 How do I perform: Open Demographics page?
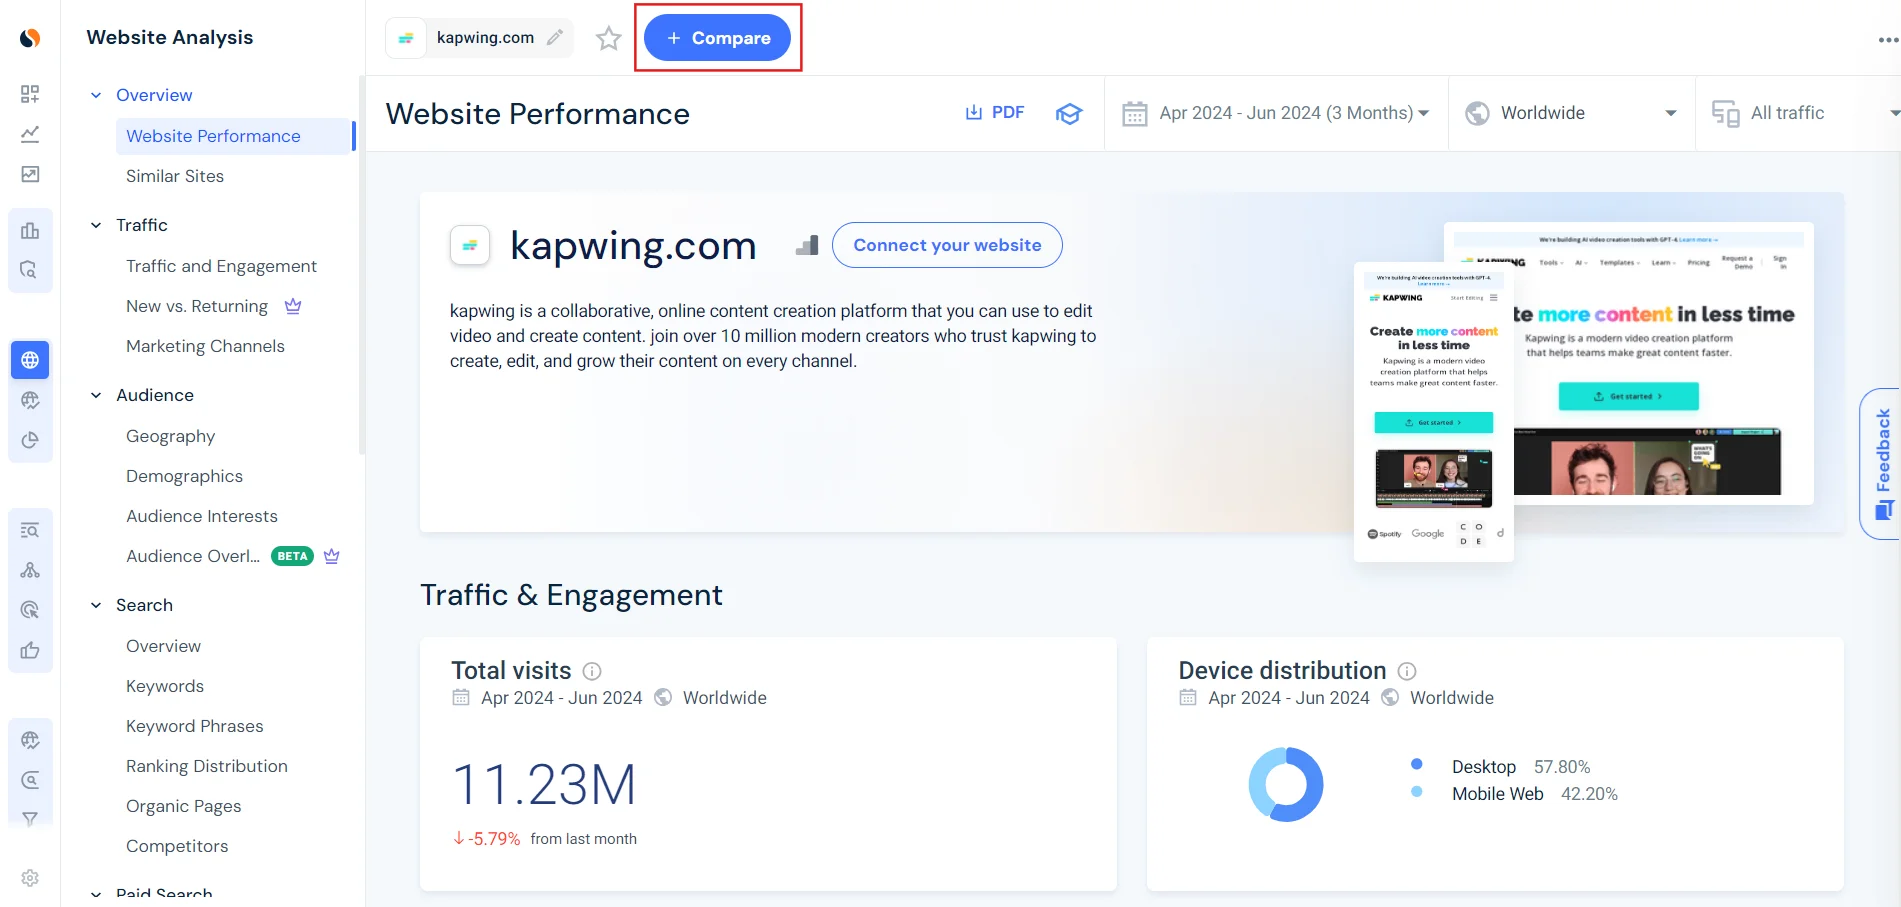184,476
